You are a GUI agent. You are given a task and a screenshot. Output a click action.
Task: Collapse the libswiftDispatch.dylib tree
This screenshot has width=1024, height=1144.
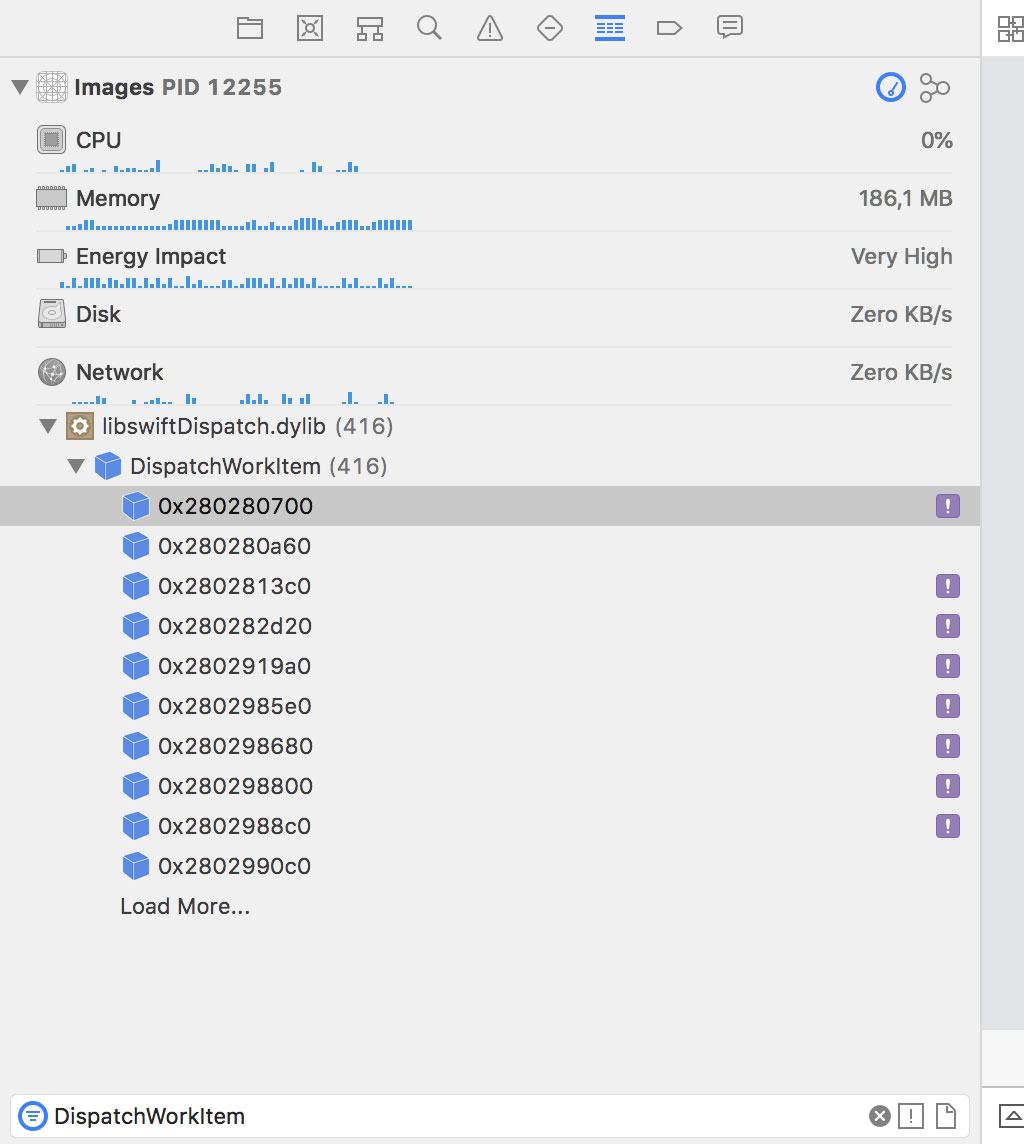(x=47, y=426)
